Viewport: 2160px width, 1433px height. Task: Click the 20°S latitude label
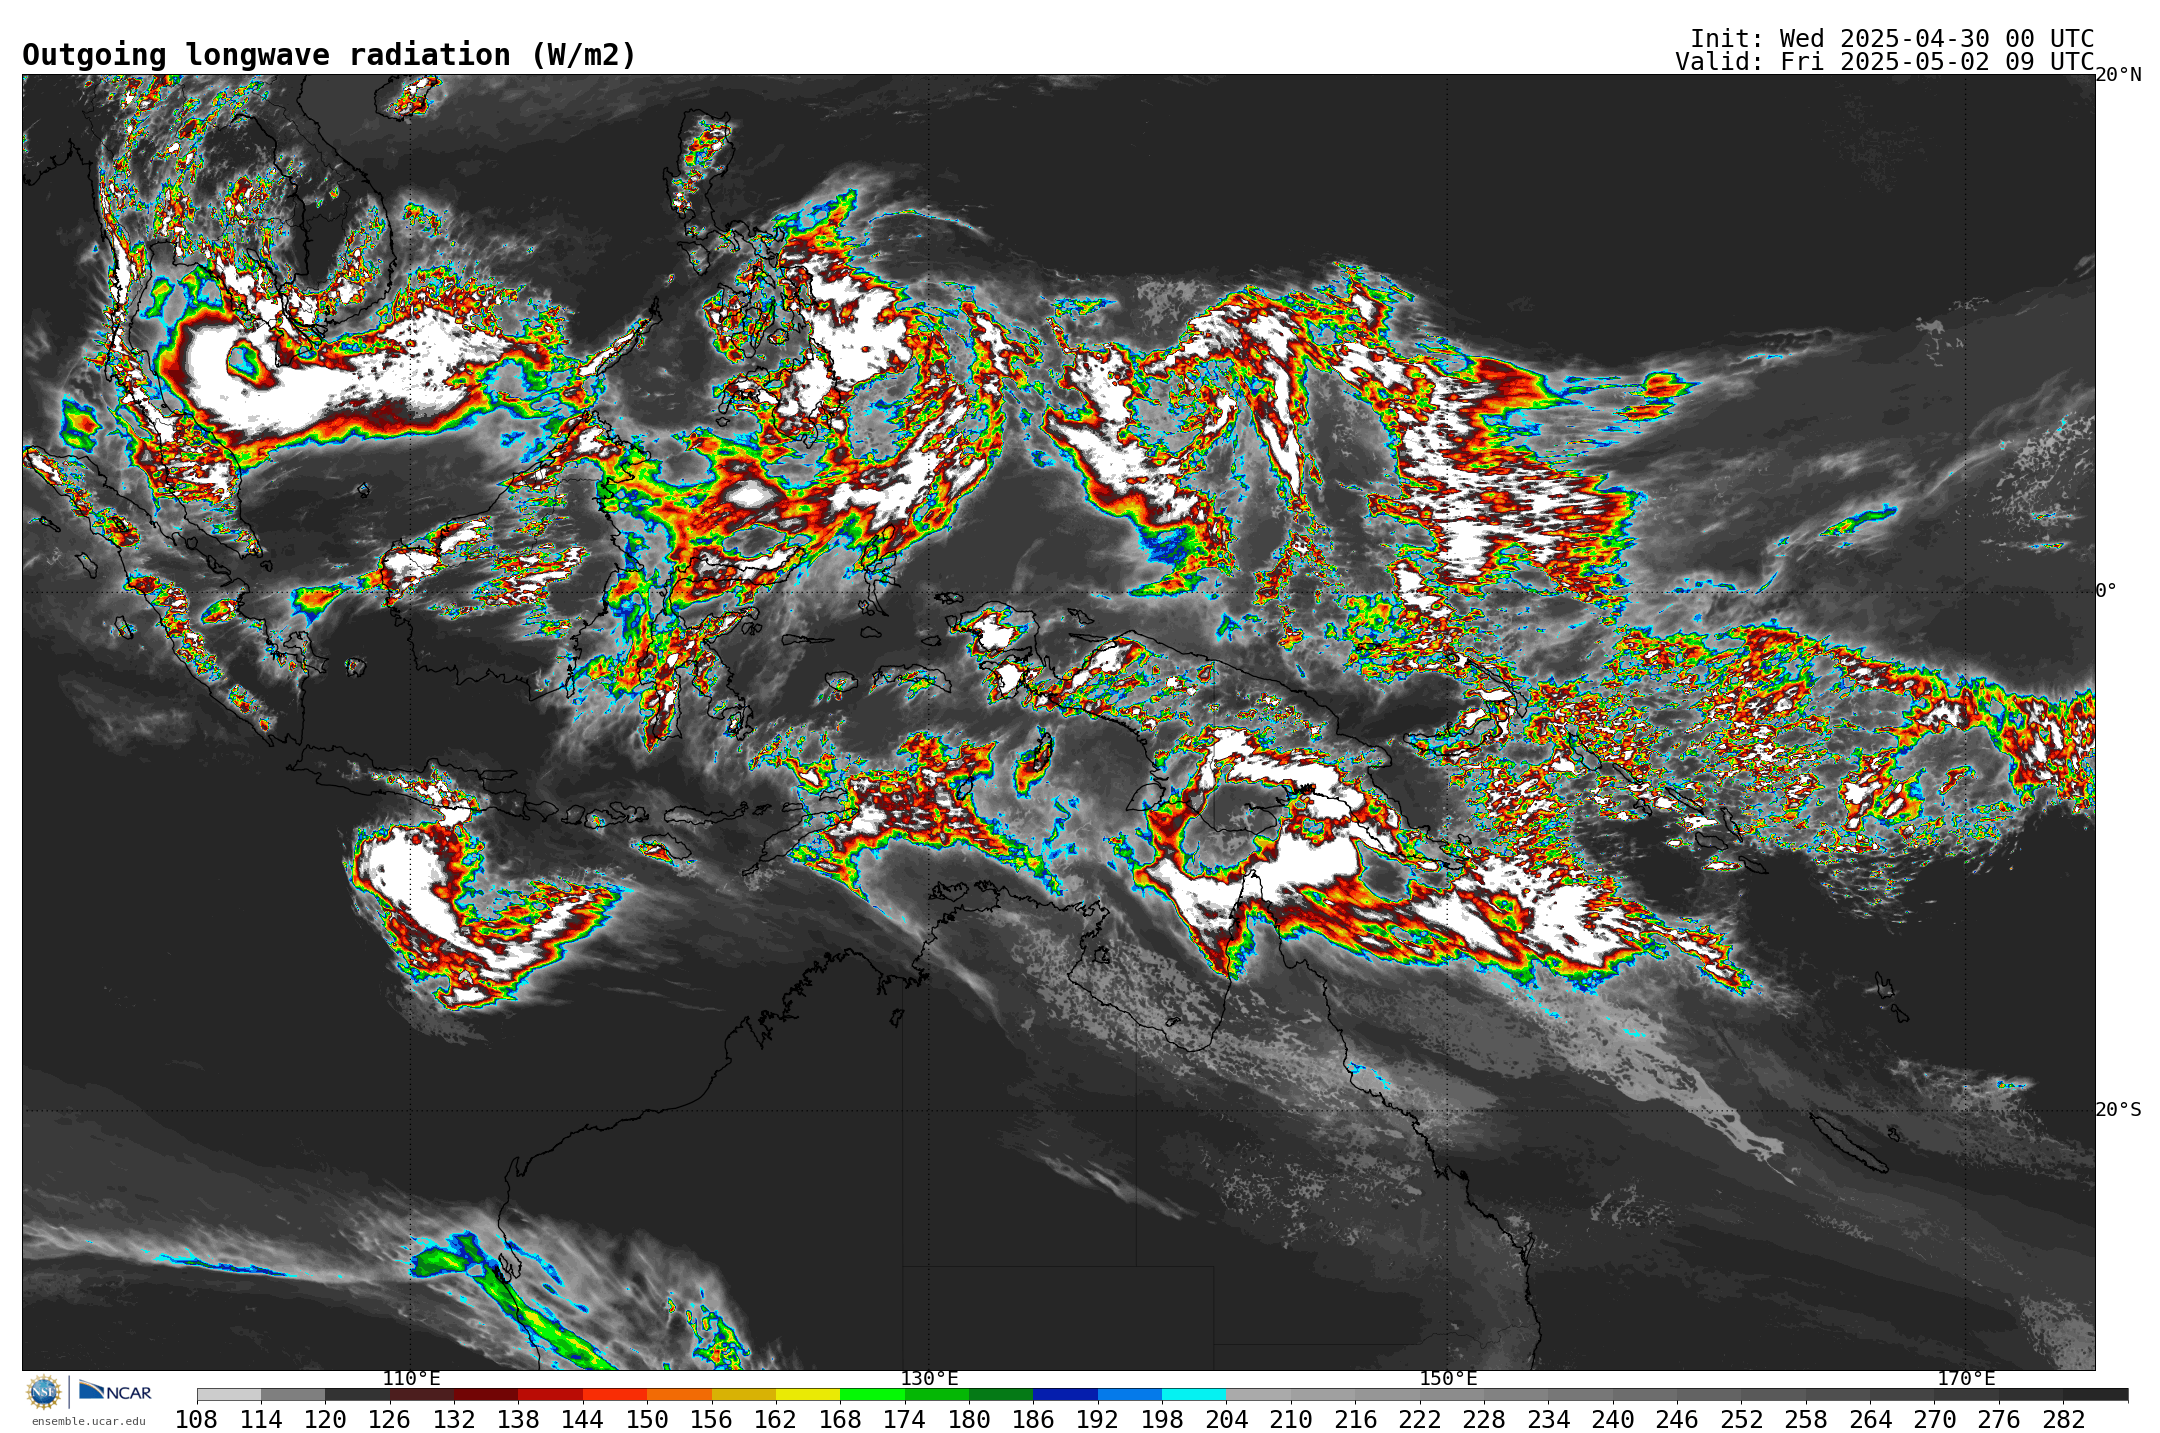(x=2118, y=1110)
